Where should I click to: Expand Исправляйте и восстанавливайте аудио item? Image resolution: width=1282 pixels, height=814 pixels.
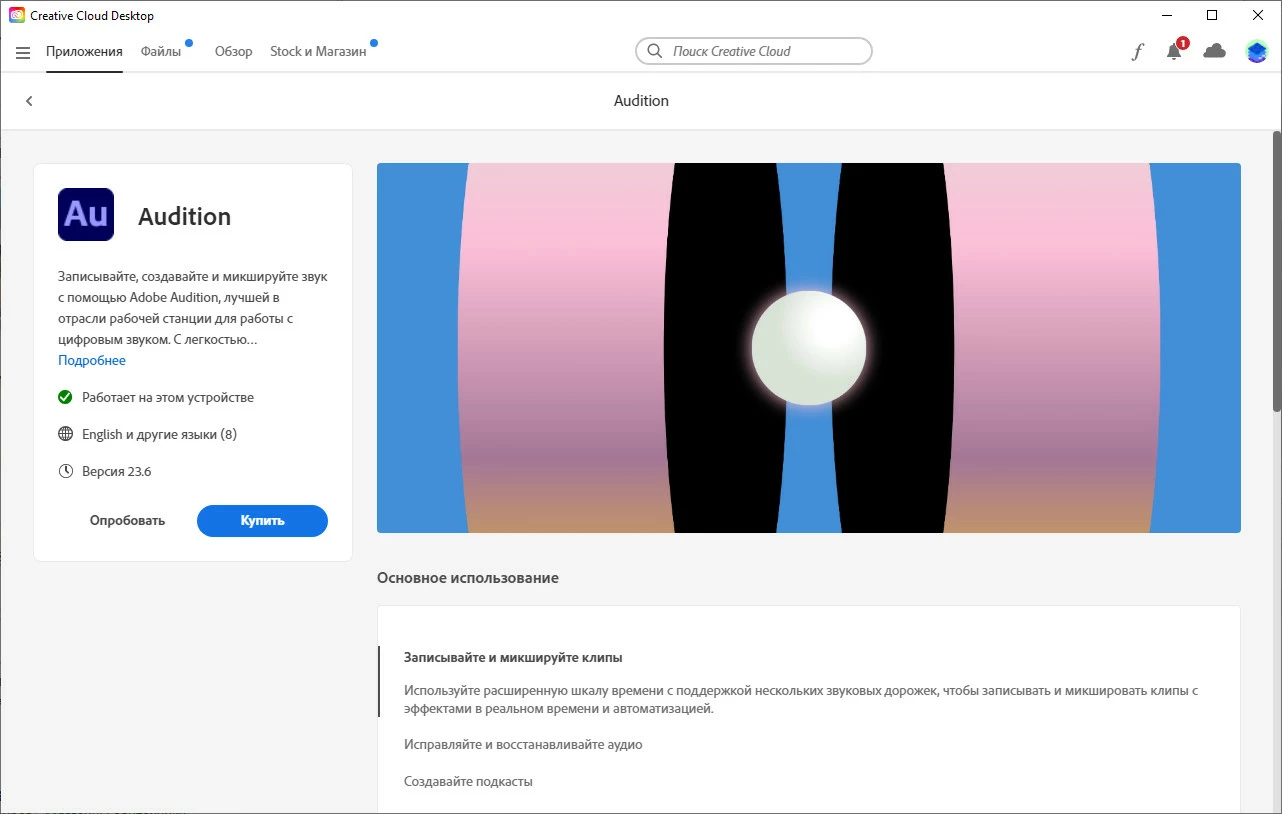click(x=523, y=745)
